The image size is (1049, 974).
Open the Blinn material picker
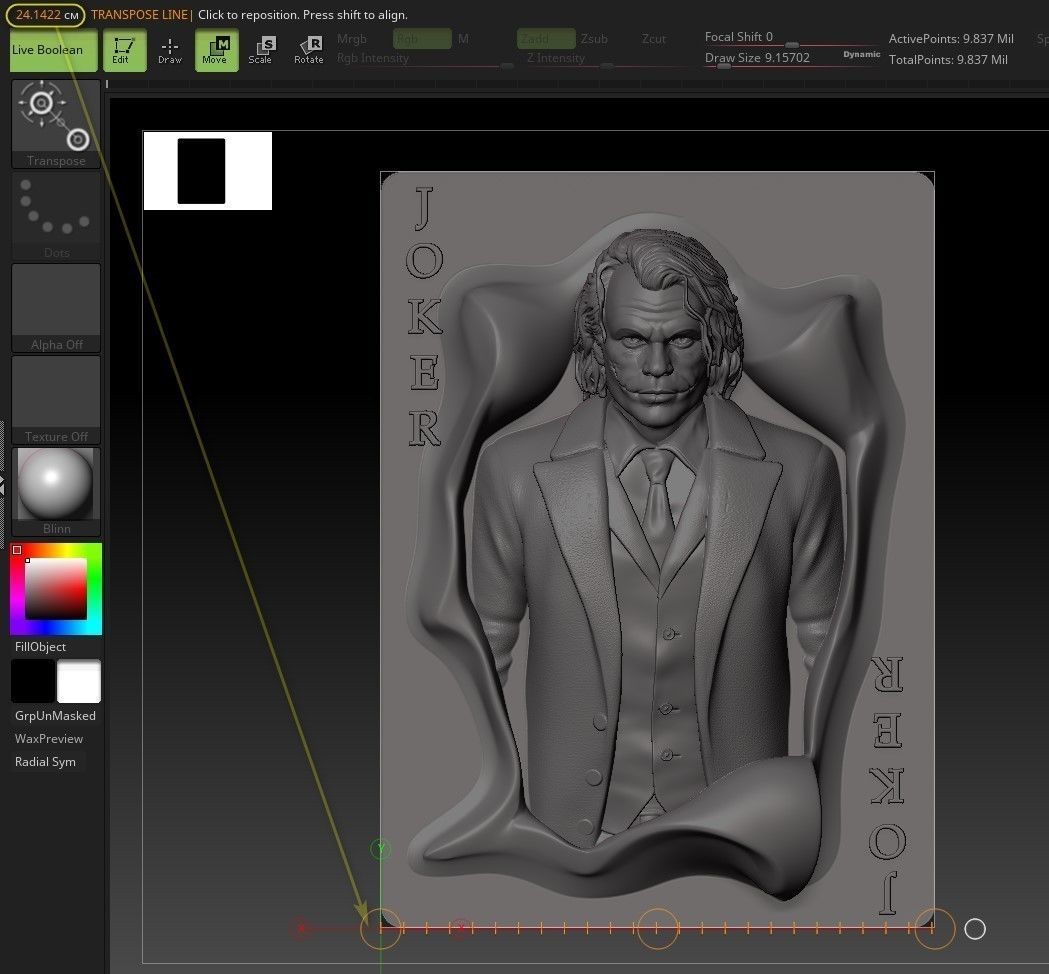[x=56, y=492]
